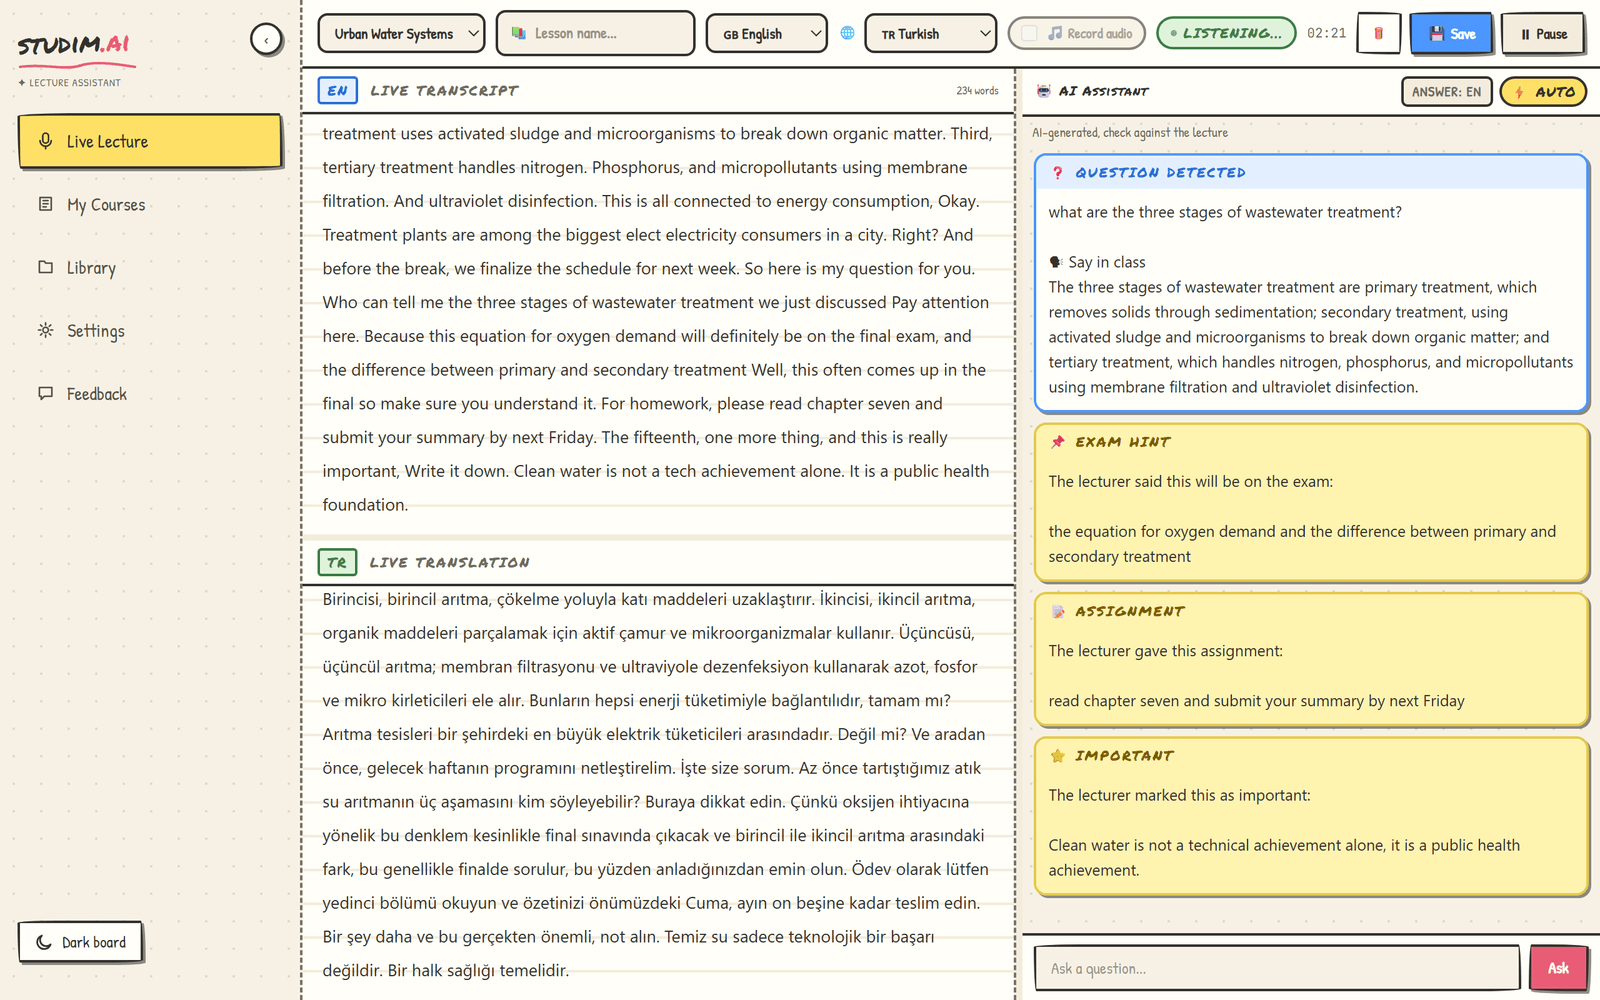Collapse the sidebar with the arrow button
The image size is (1600, 1000).
[x=266, y=40]
